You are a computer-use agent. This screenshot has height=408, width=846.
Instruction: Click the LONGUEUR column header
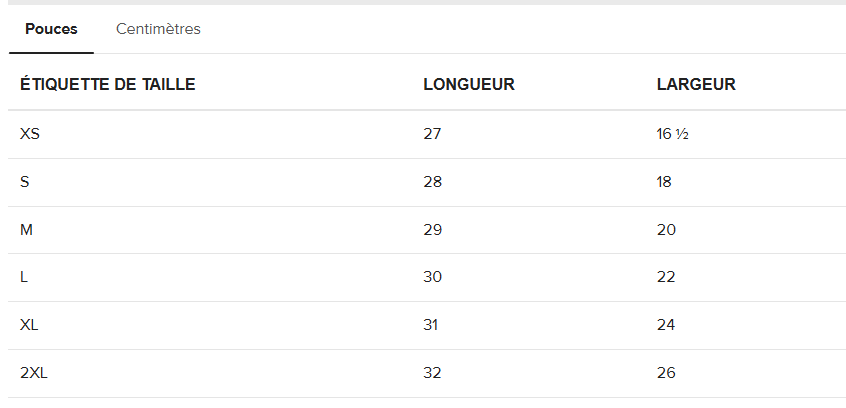coord(469,84)
